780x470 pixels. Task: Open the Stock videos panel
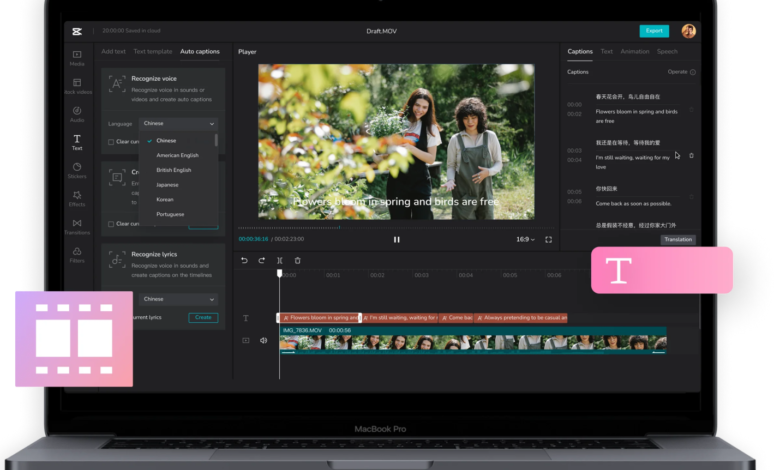(78, 86)
